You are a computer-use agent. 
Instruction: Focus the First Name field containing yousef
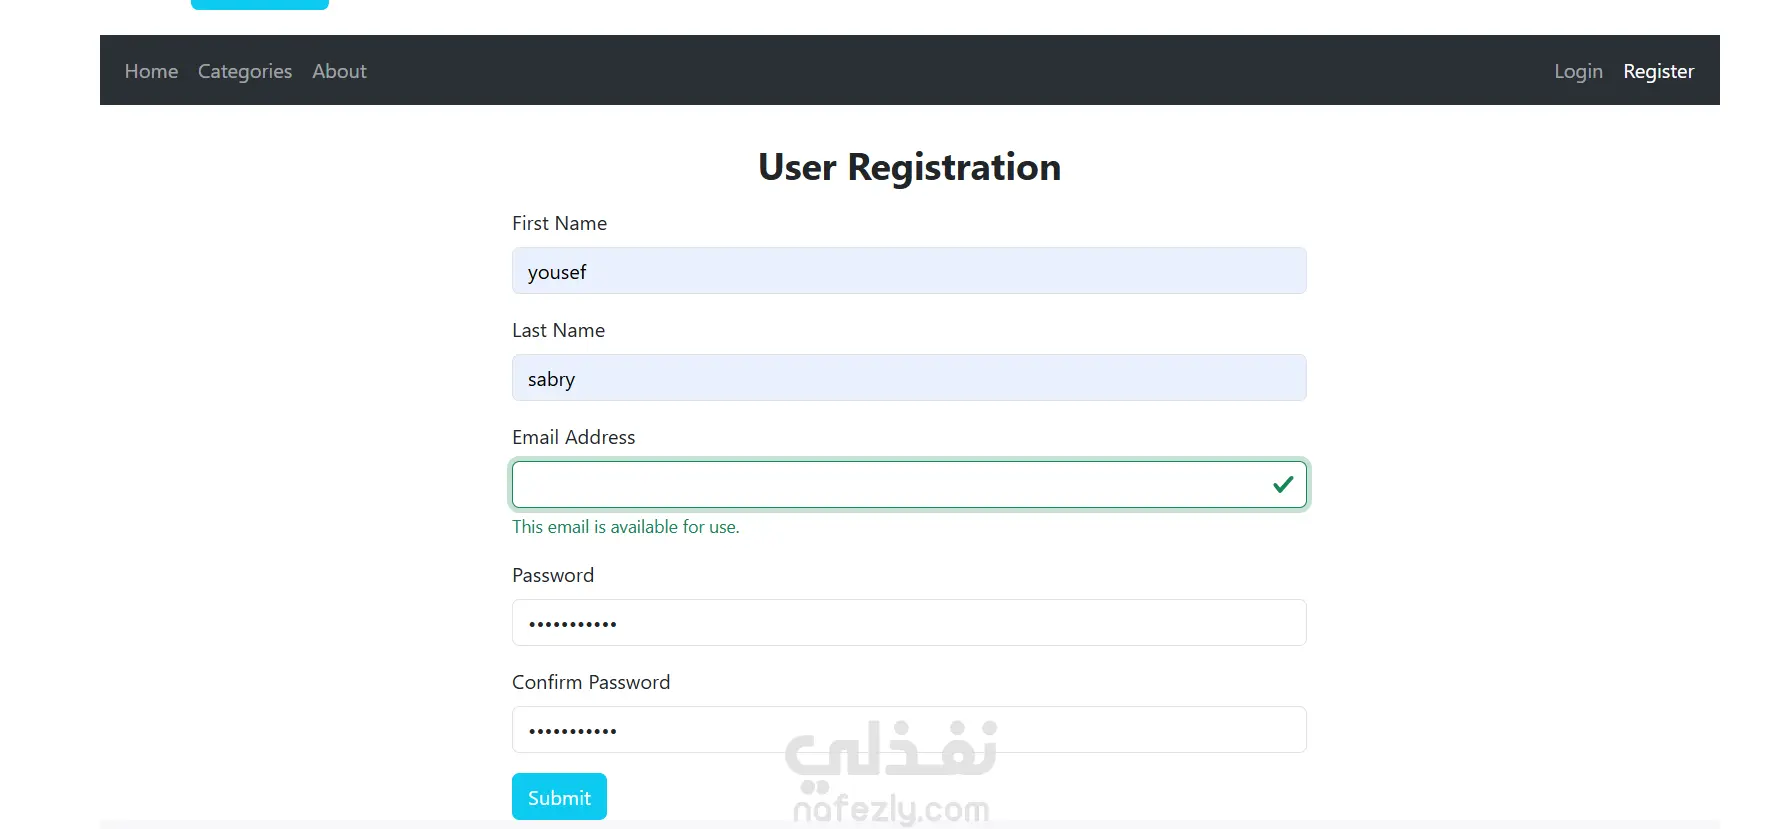[908, 271]
